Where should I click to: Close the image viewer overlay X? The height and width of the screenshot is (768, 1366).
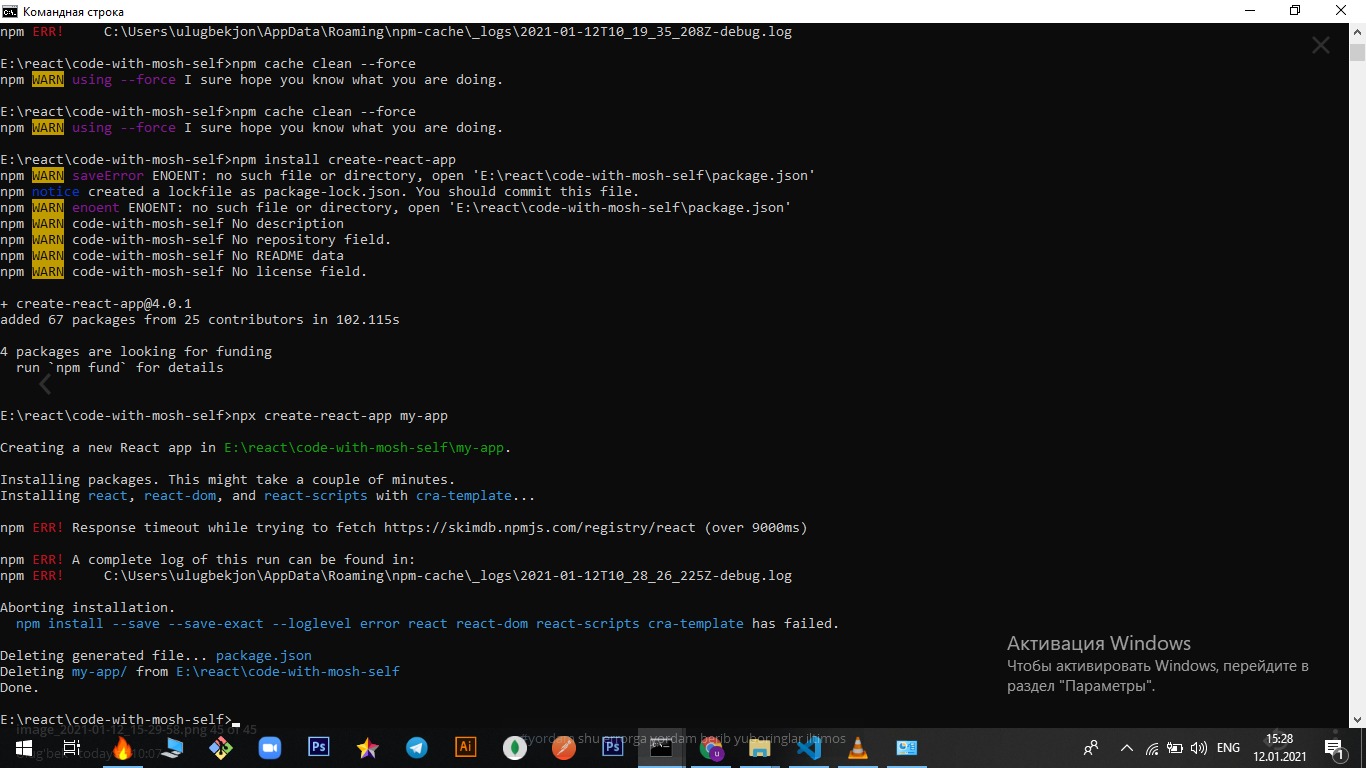point(1321,46)
